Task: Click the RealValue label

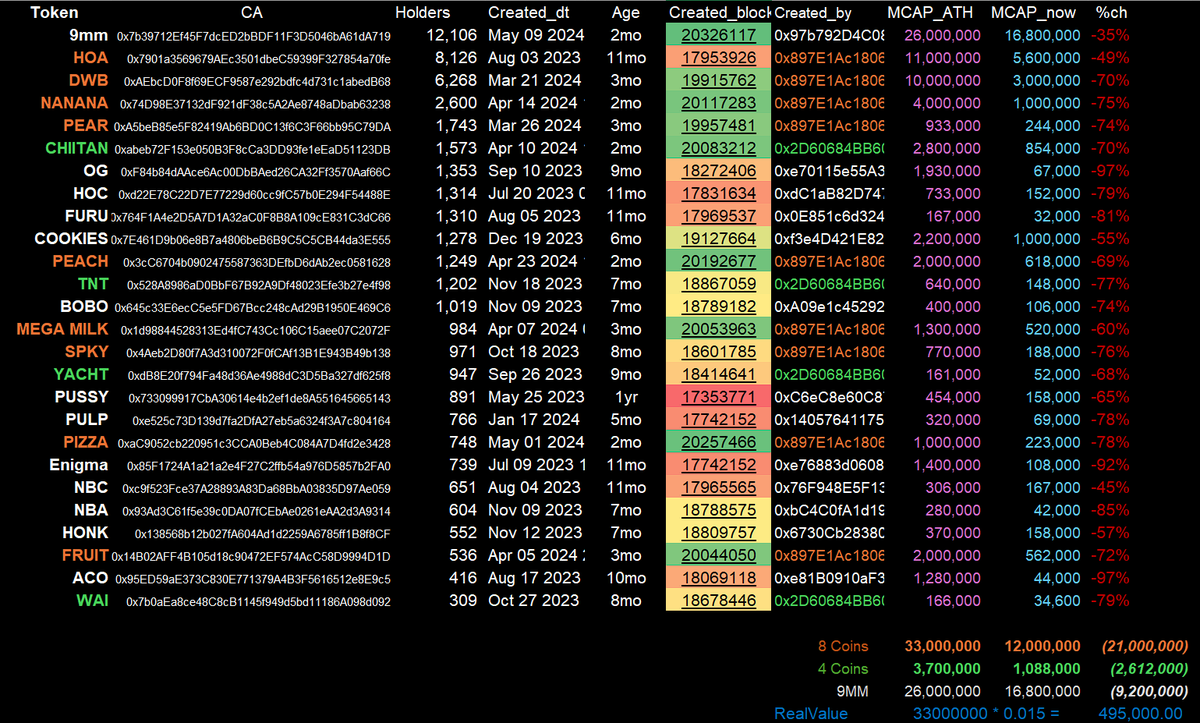Action: pos(811,713)
